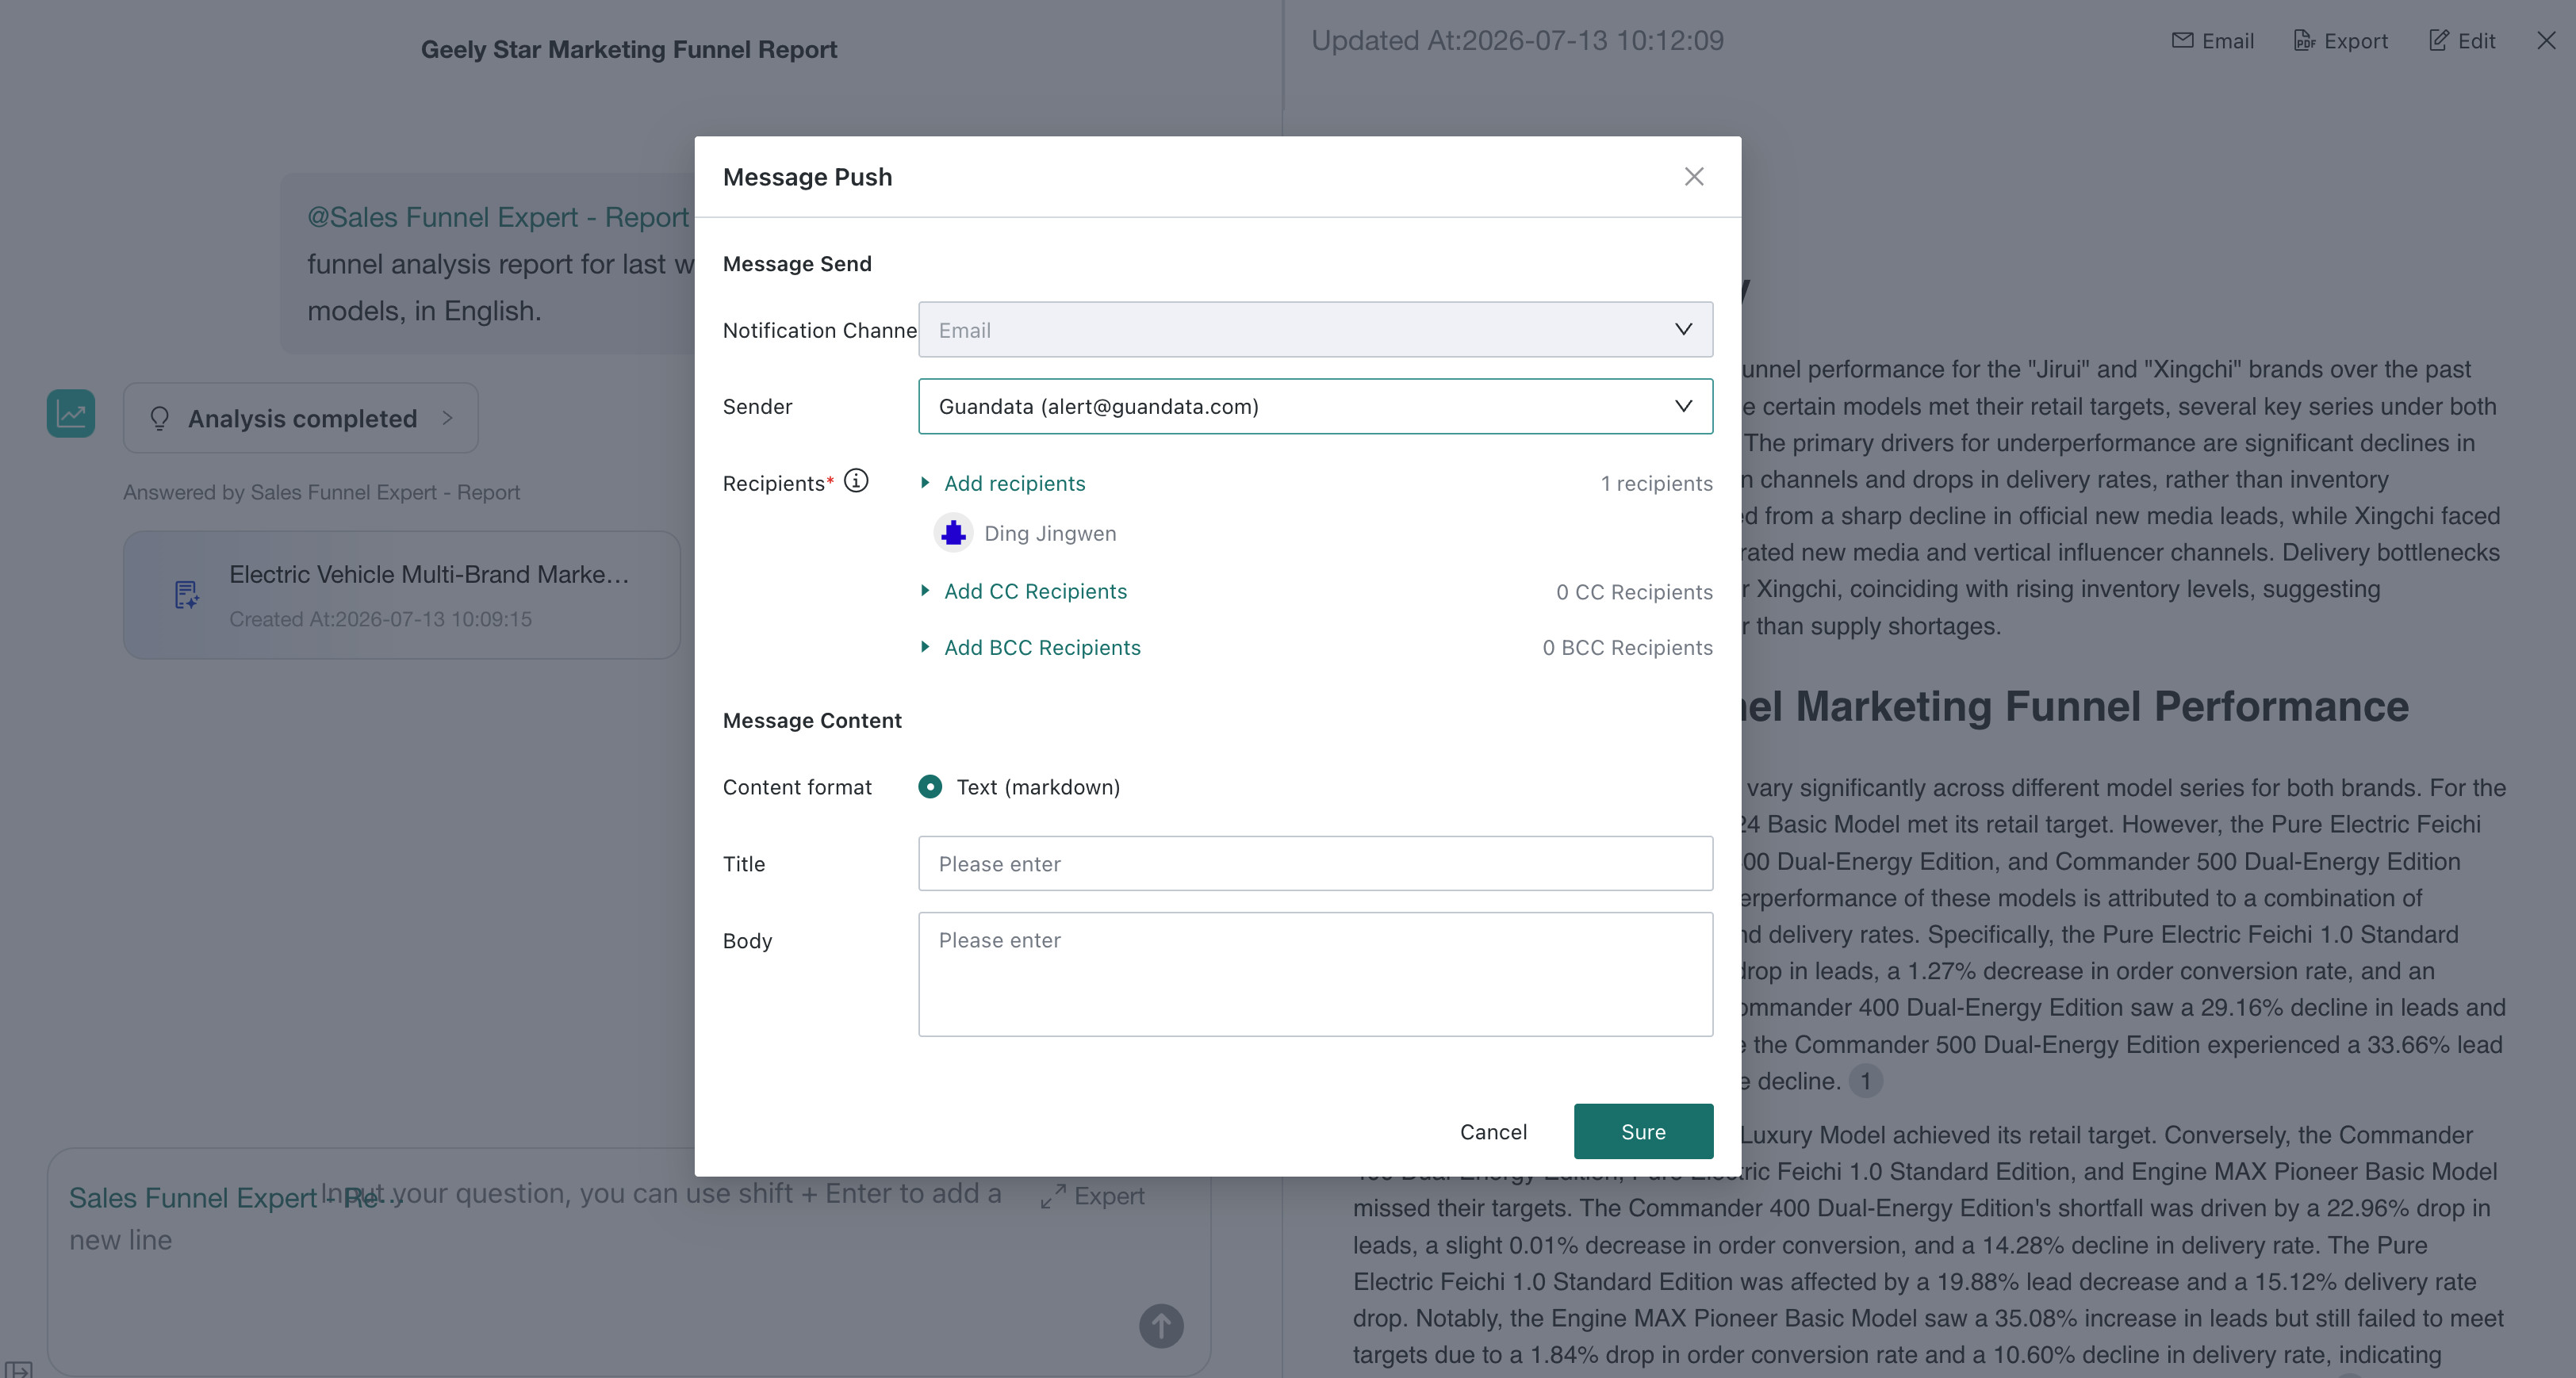The image size is (2576, 1378).
Task: Open the Notification Channel dropdown
Action: coord(1315,330)
